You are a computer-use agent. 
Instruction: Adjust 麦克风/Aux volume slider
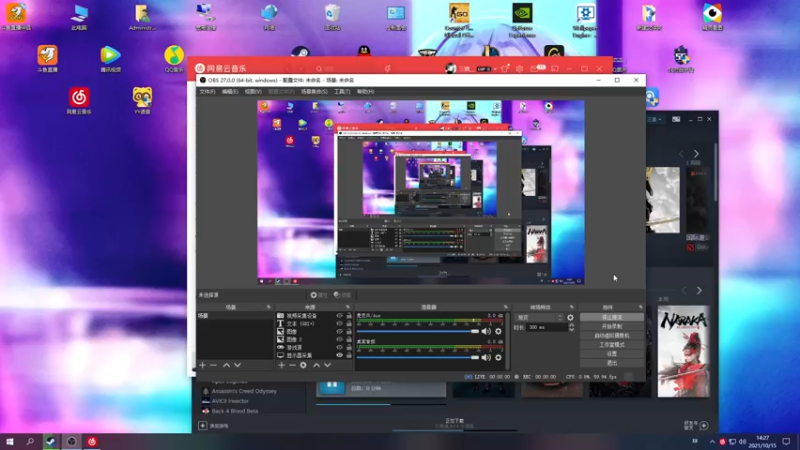(418, 331)
